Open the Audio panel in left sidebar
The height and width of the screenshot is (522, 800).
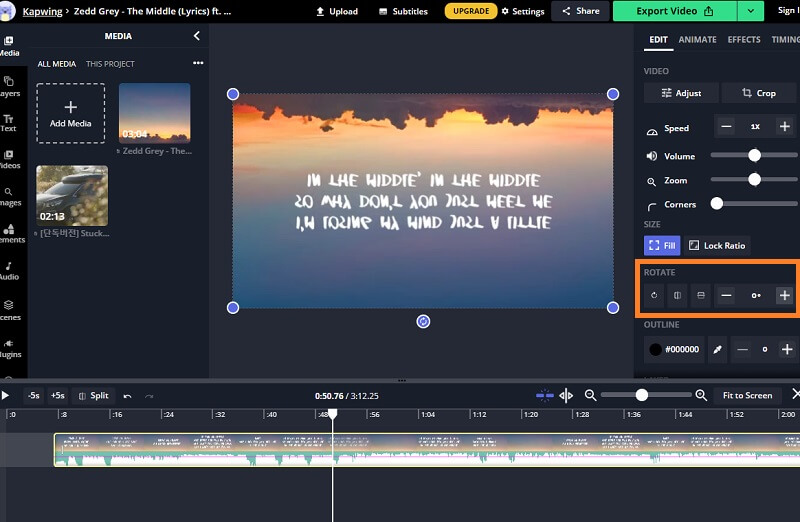click(9, 270)
